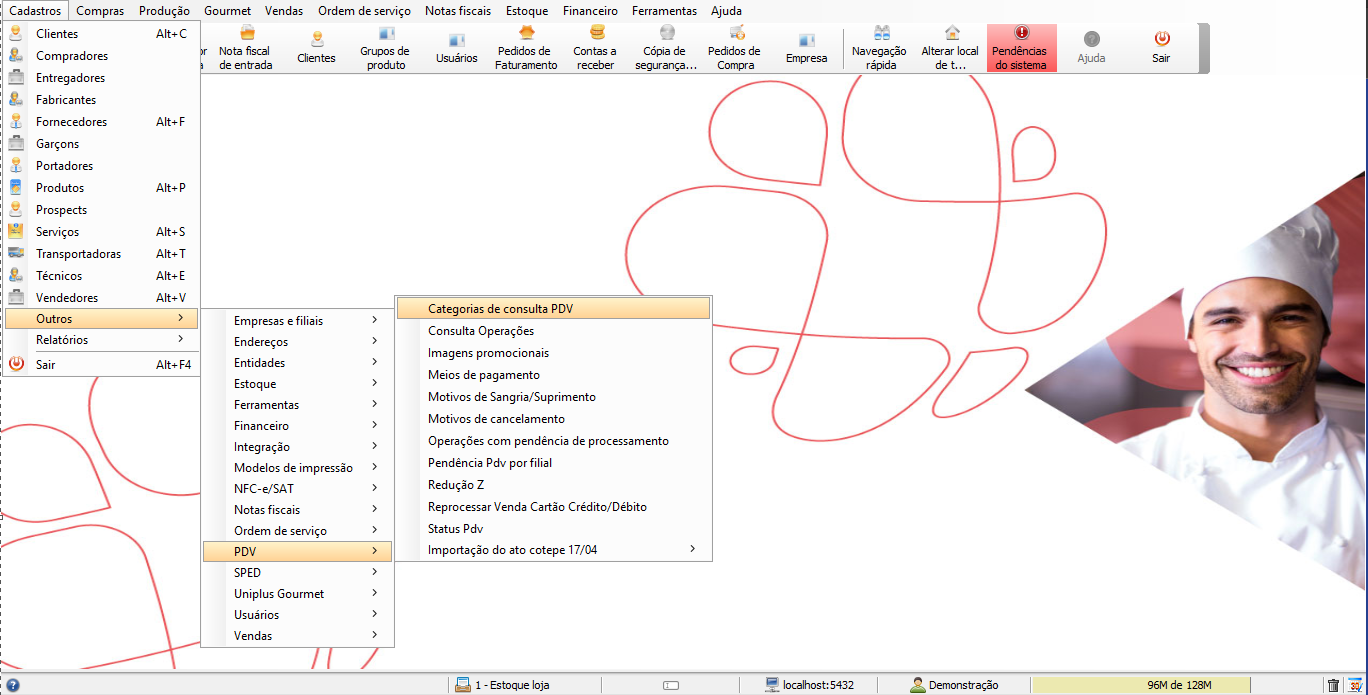Click the Usuários toolbar icon
The height and width of the screenshot is (695, 1368).
coord(456,48)
